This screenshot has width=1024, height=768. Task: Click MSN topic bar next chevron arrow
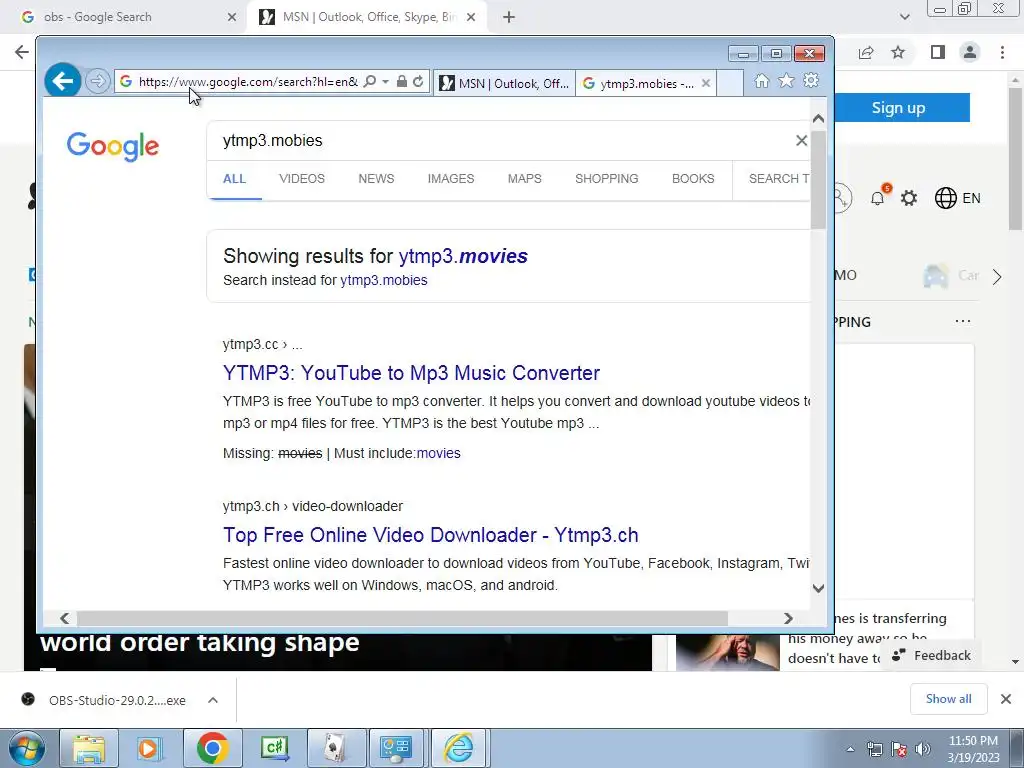tap(997, 277)
